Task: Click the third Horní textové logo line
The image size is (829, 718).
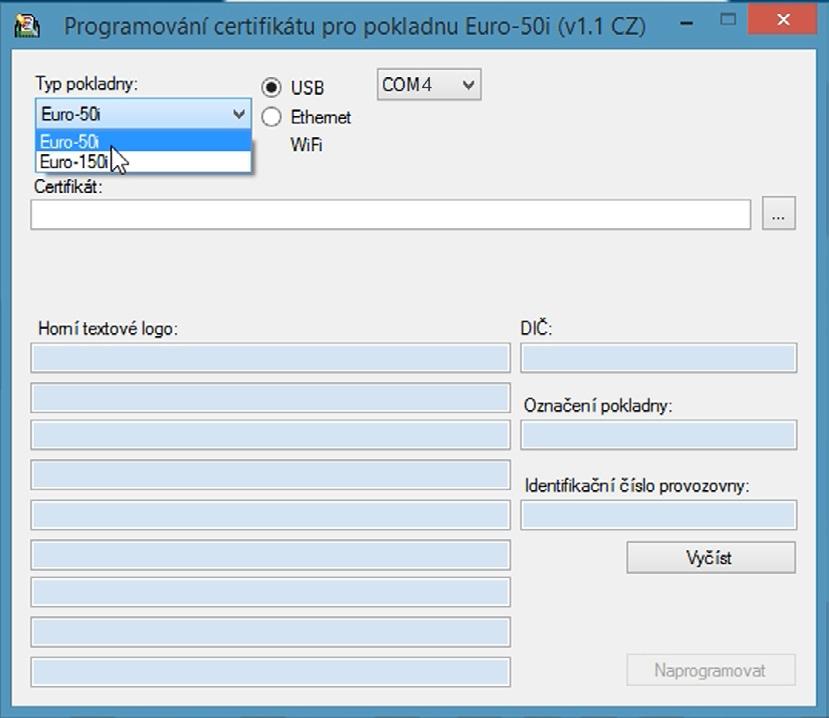Action: click(271, 435)
